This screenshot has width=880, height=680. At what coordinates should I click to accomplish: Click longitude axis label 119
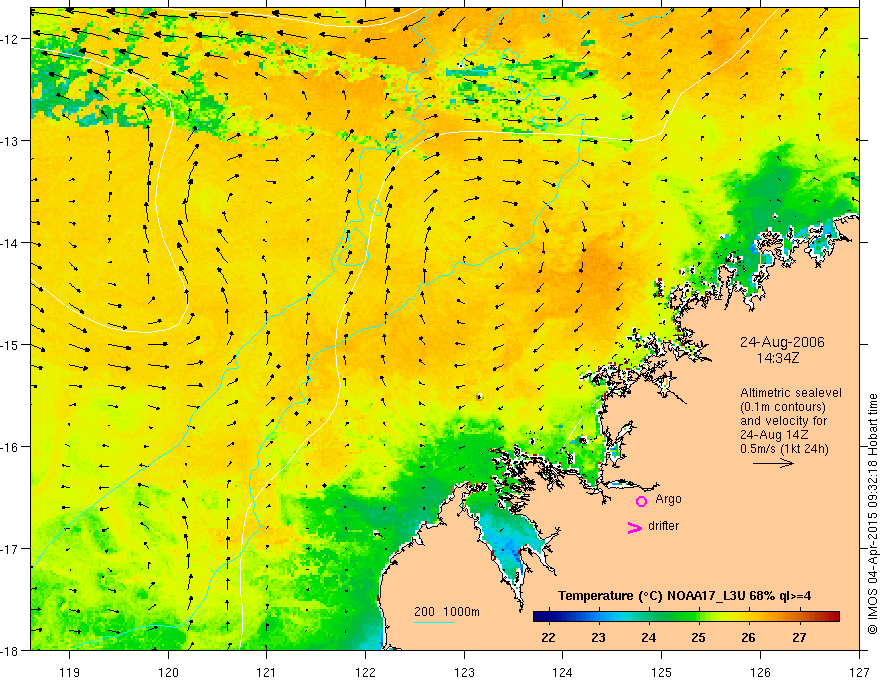(70, 672)
